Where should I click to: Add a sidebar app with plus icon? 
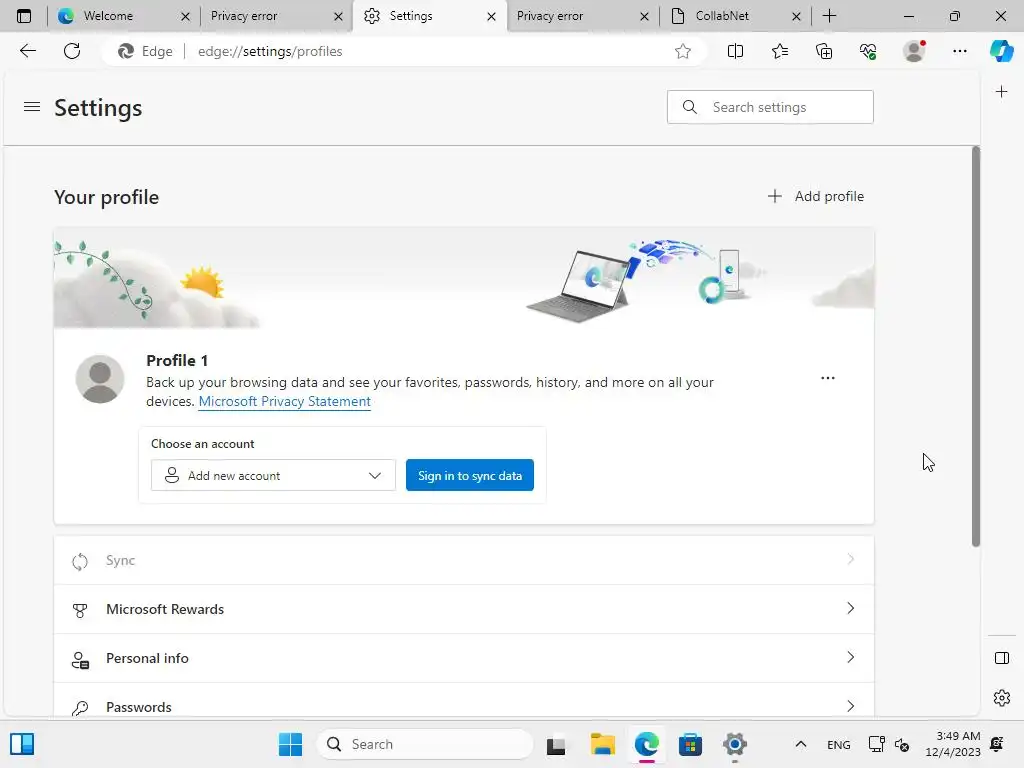point(1001,92)
